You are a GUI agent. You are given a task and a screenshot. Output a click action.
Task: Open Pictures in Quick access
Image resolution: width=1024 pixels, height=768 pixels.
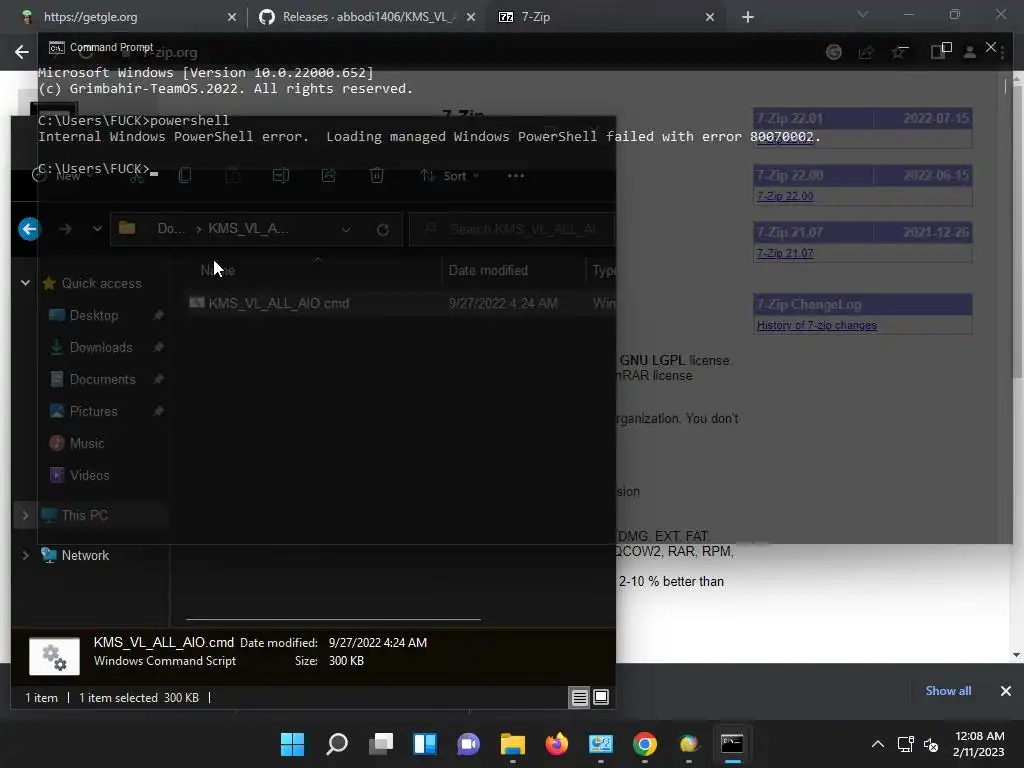point(93,411)
